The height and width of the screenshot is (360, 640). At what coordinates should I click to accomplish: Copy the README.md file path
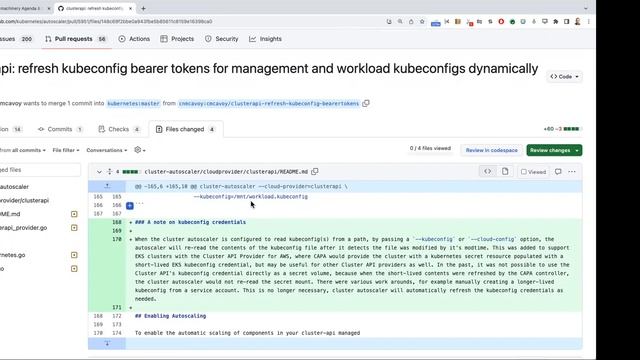pos(315,171)
